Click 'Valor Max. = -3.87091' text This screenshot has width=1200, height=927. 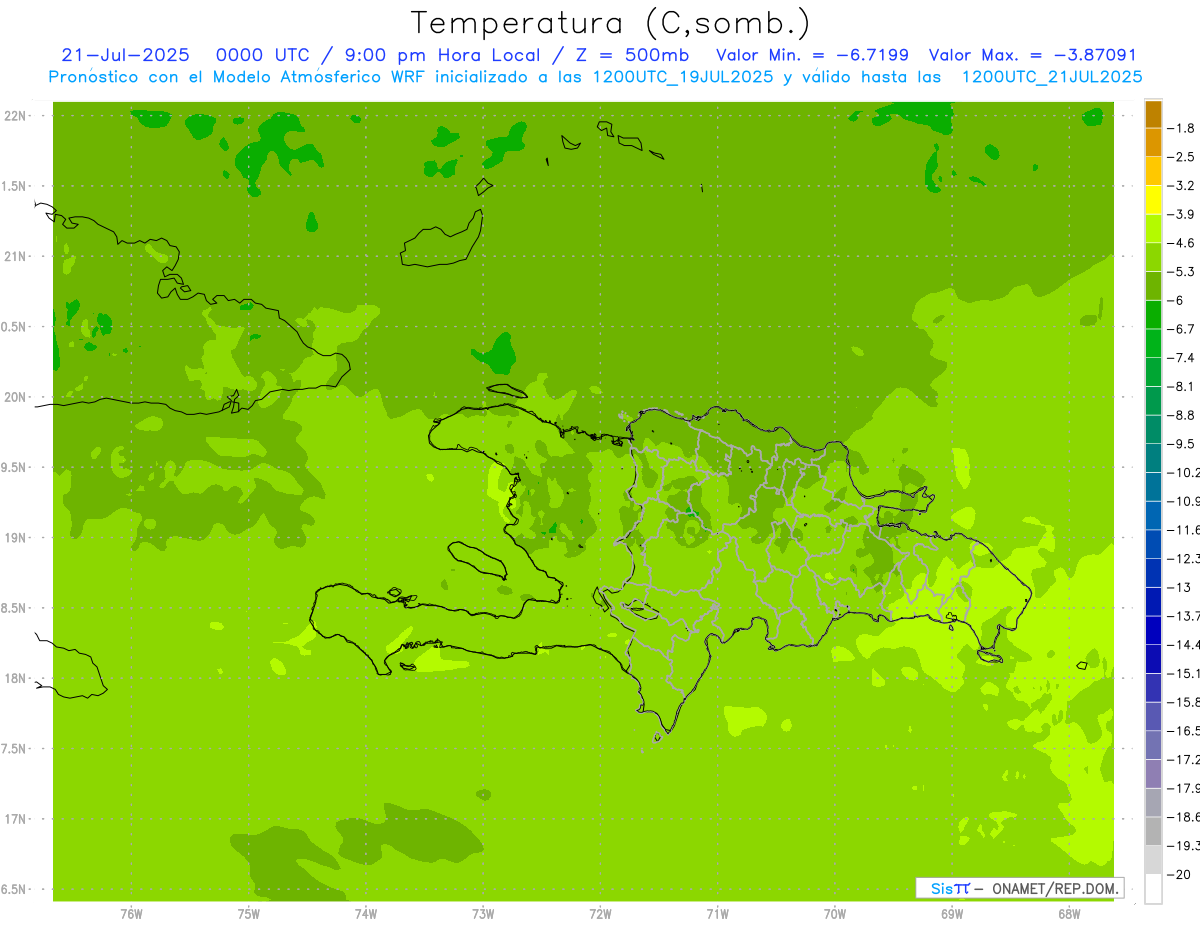(1032, 55)
